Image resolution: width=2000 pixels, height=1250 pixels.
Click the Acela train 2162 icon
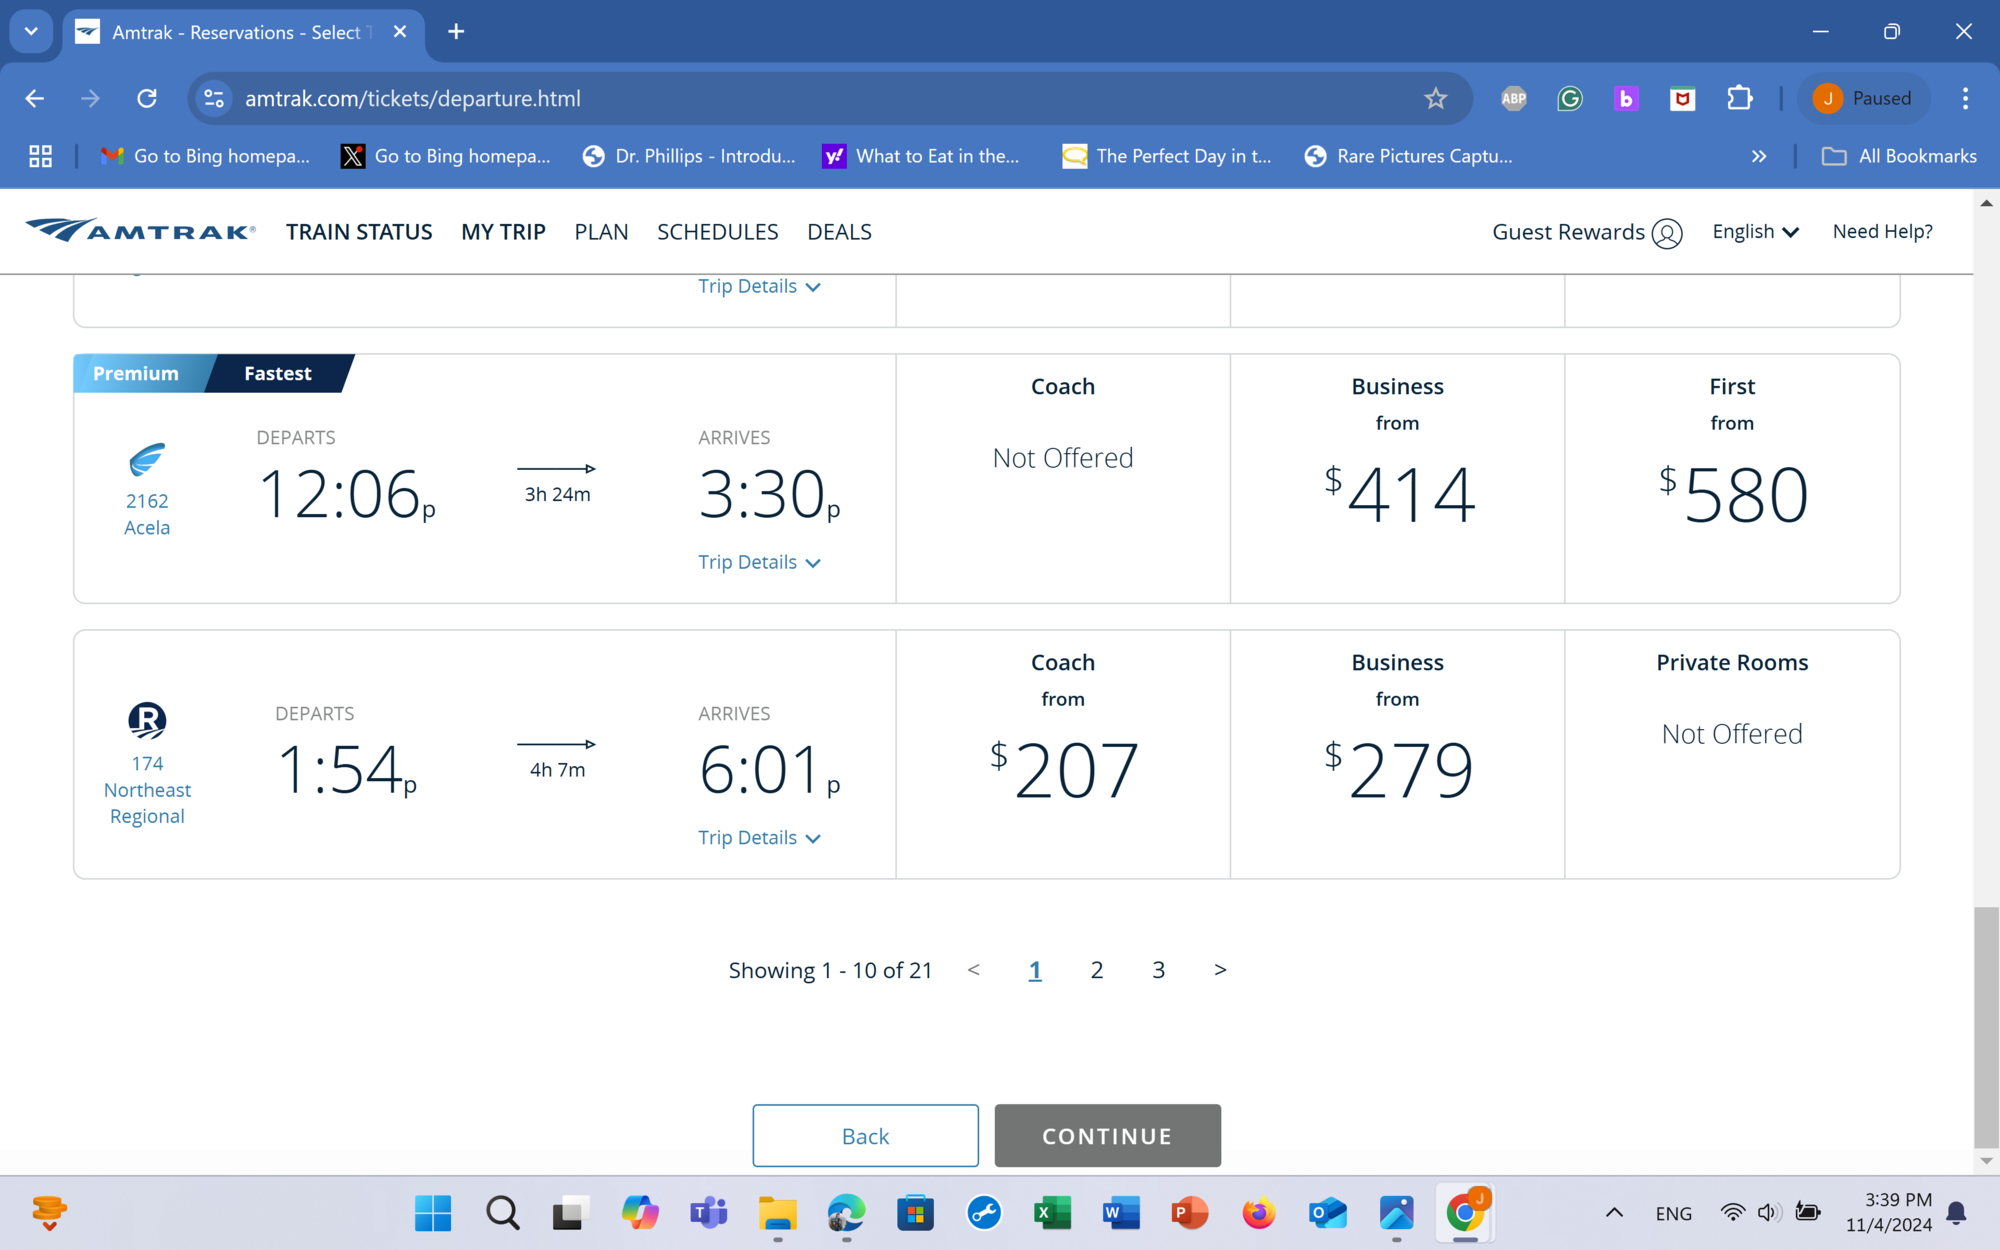[147, 460]
